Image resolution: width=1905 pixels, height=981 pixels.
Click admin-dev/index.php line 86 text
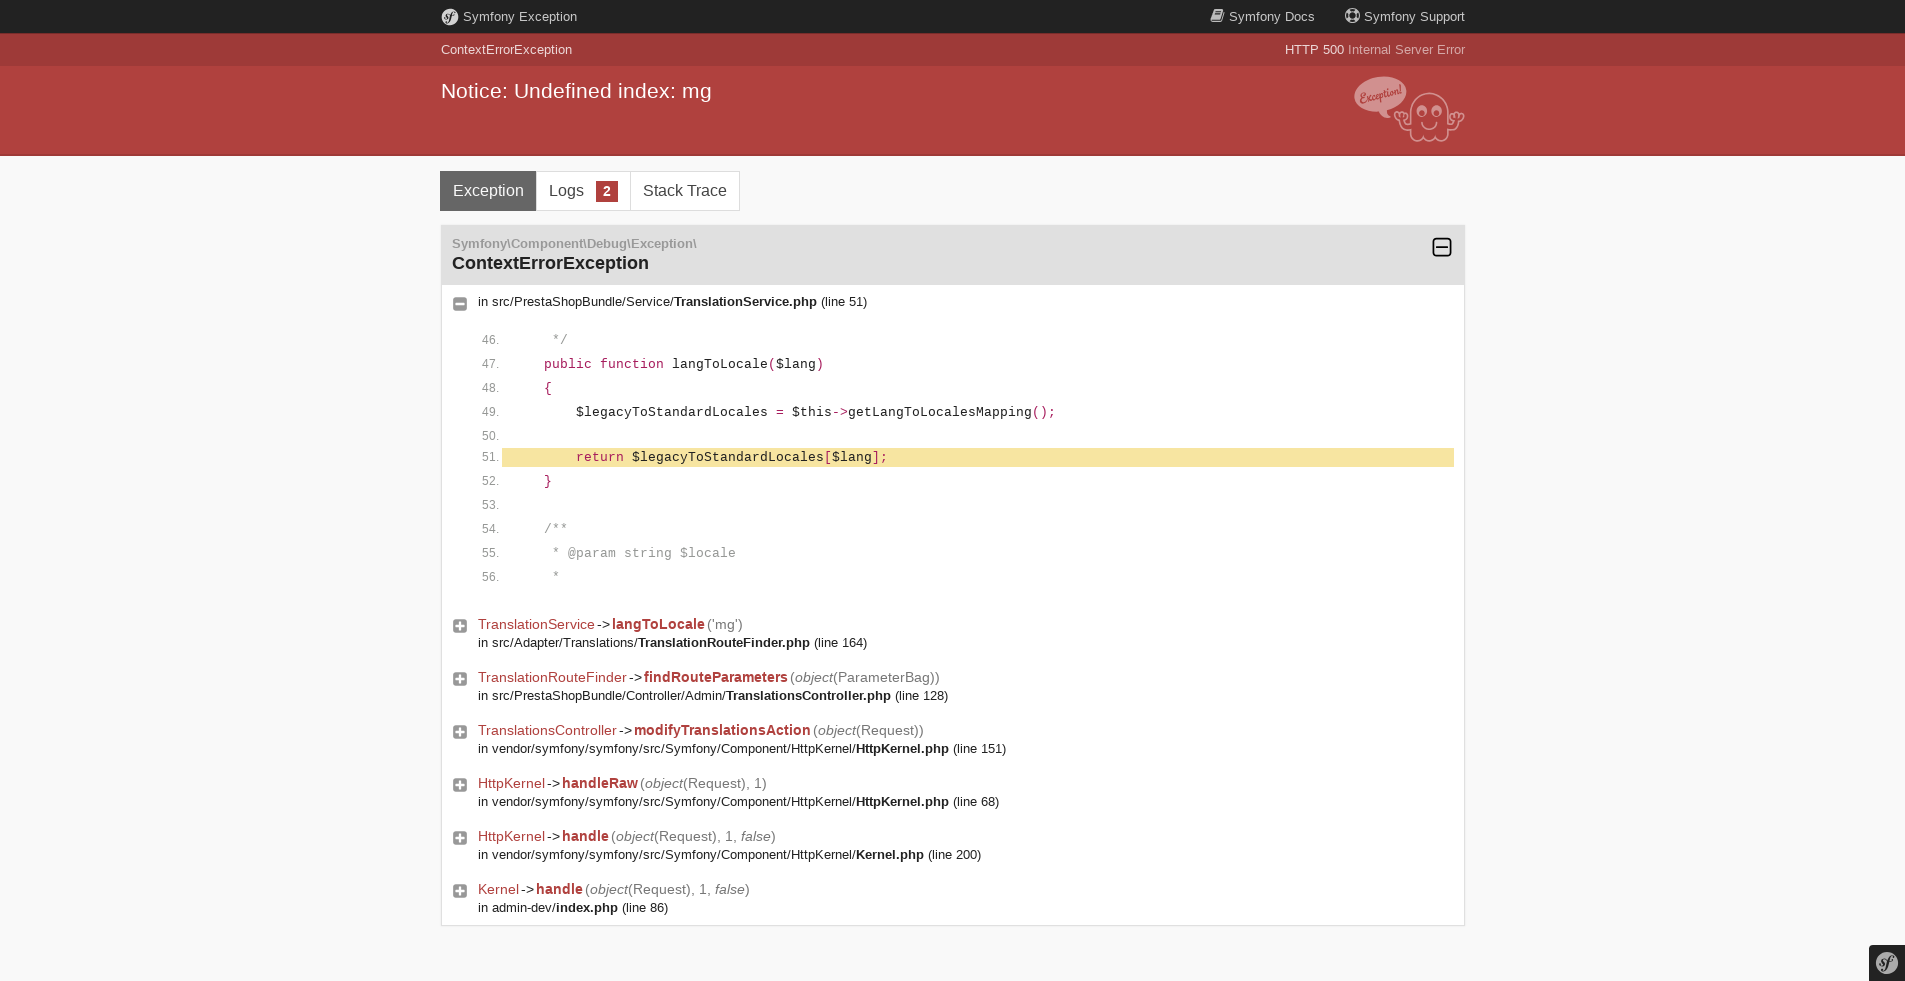(573, 908)
